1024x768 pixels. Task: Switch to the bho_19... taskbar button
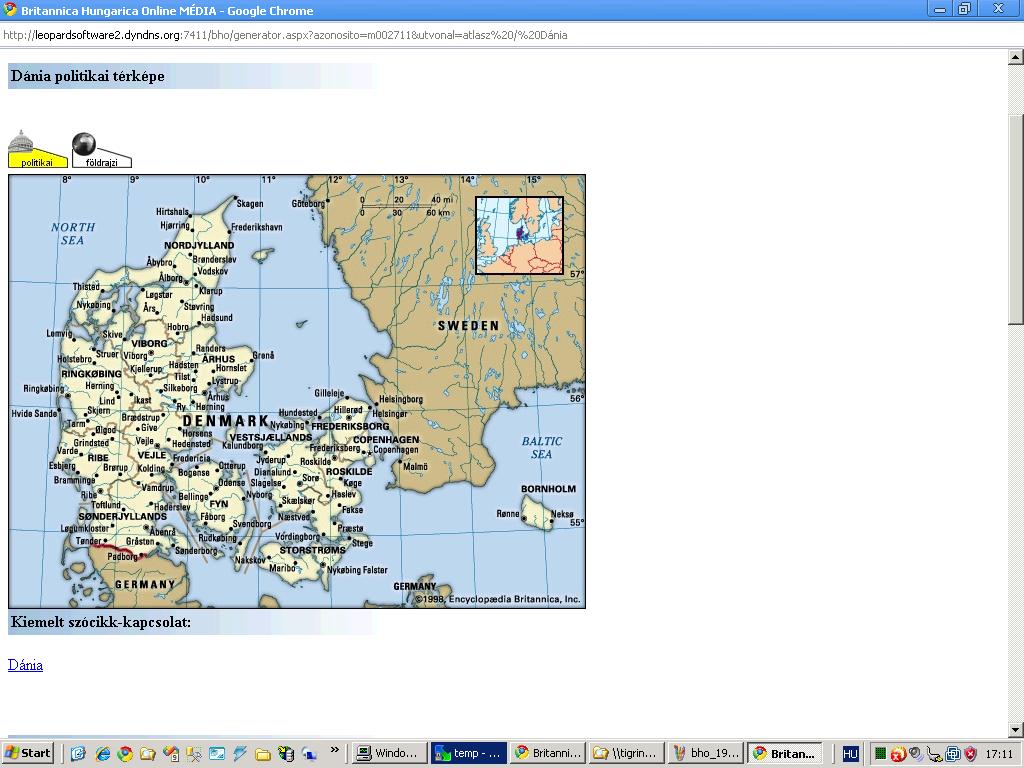706,753
